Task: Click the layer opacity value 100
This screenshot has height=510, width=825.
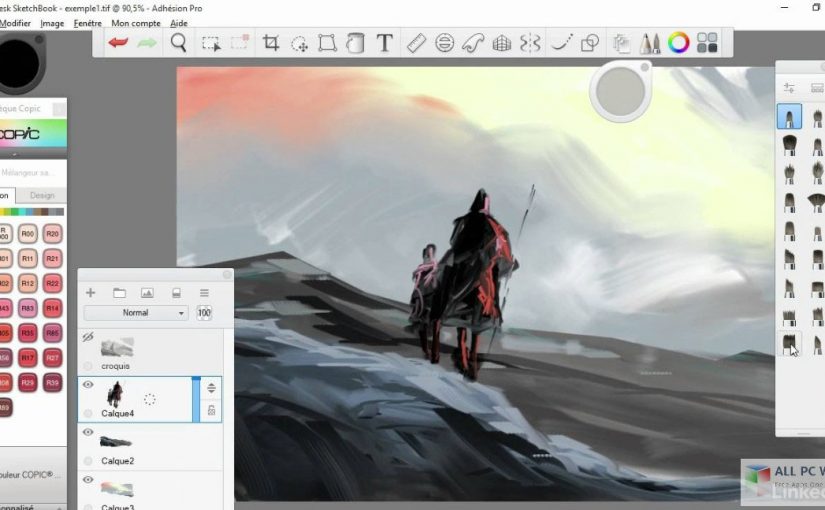Action: pyautogui.click(x=204, y=313)
